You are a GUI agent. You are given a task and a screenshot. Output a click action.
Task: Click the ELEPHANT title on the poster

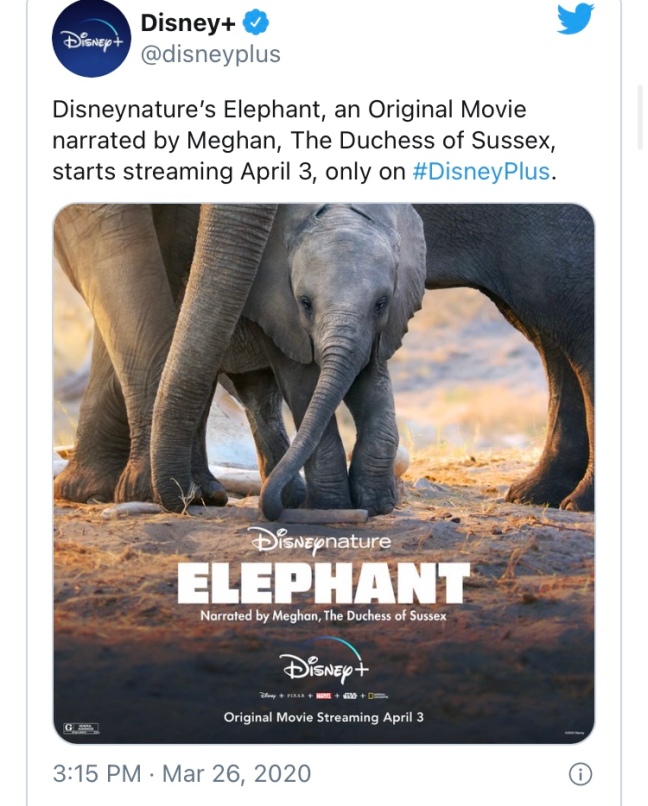(323, 583)
